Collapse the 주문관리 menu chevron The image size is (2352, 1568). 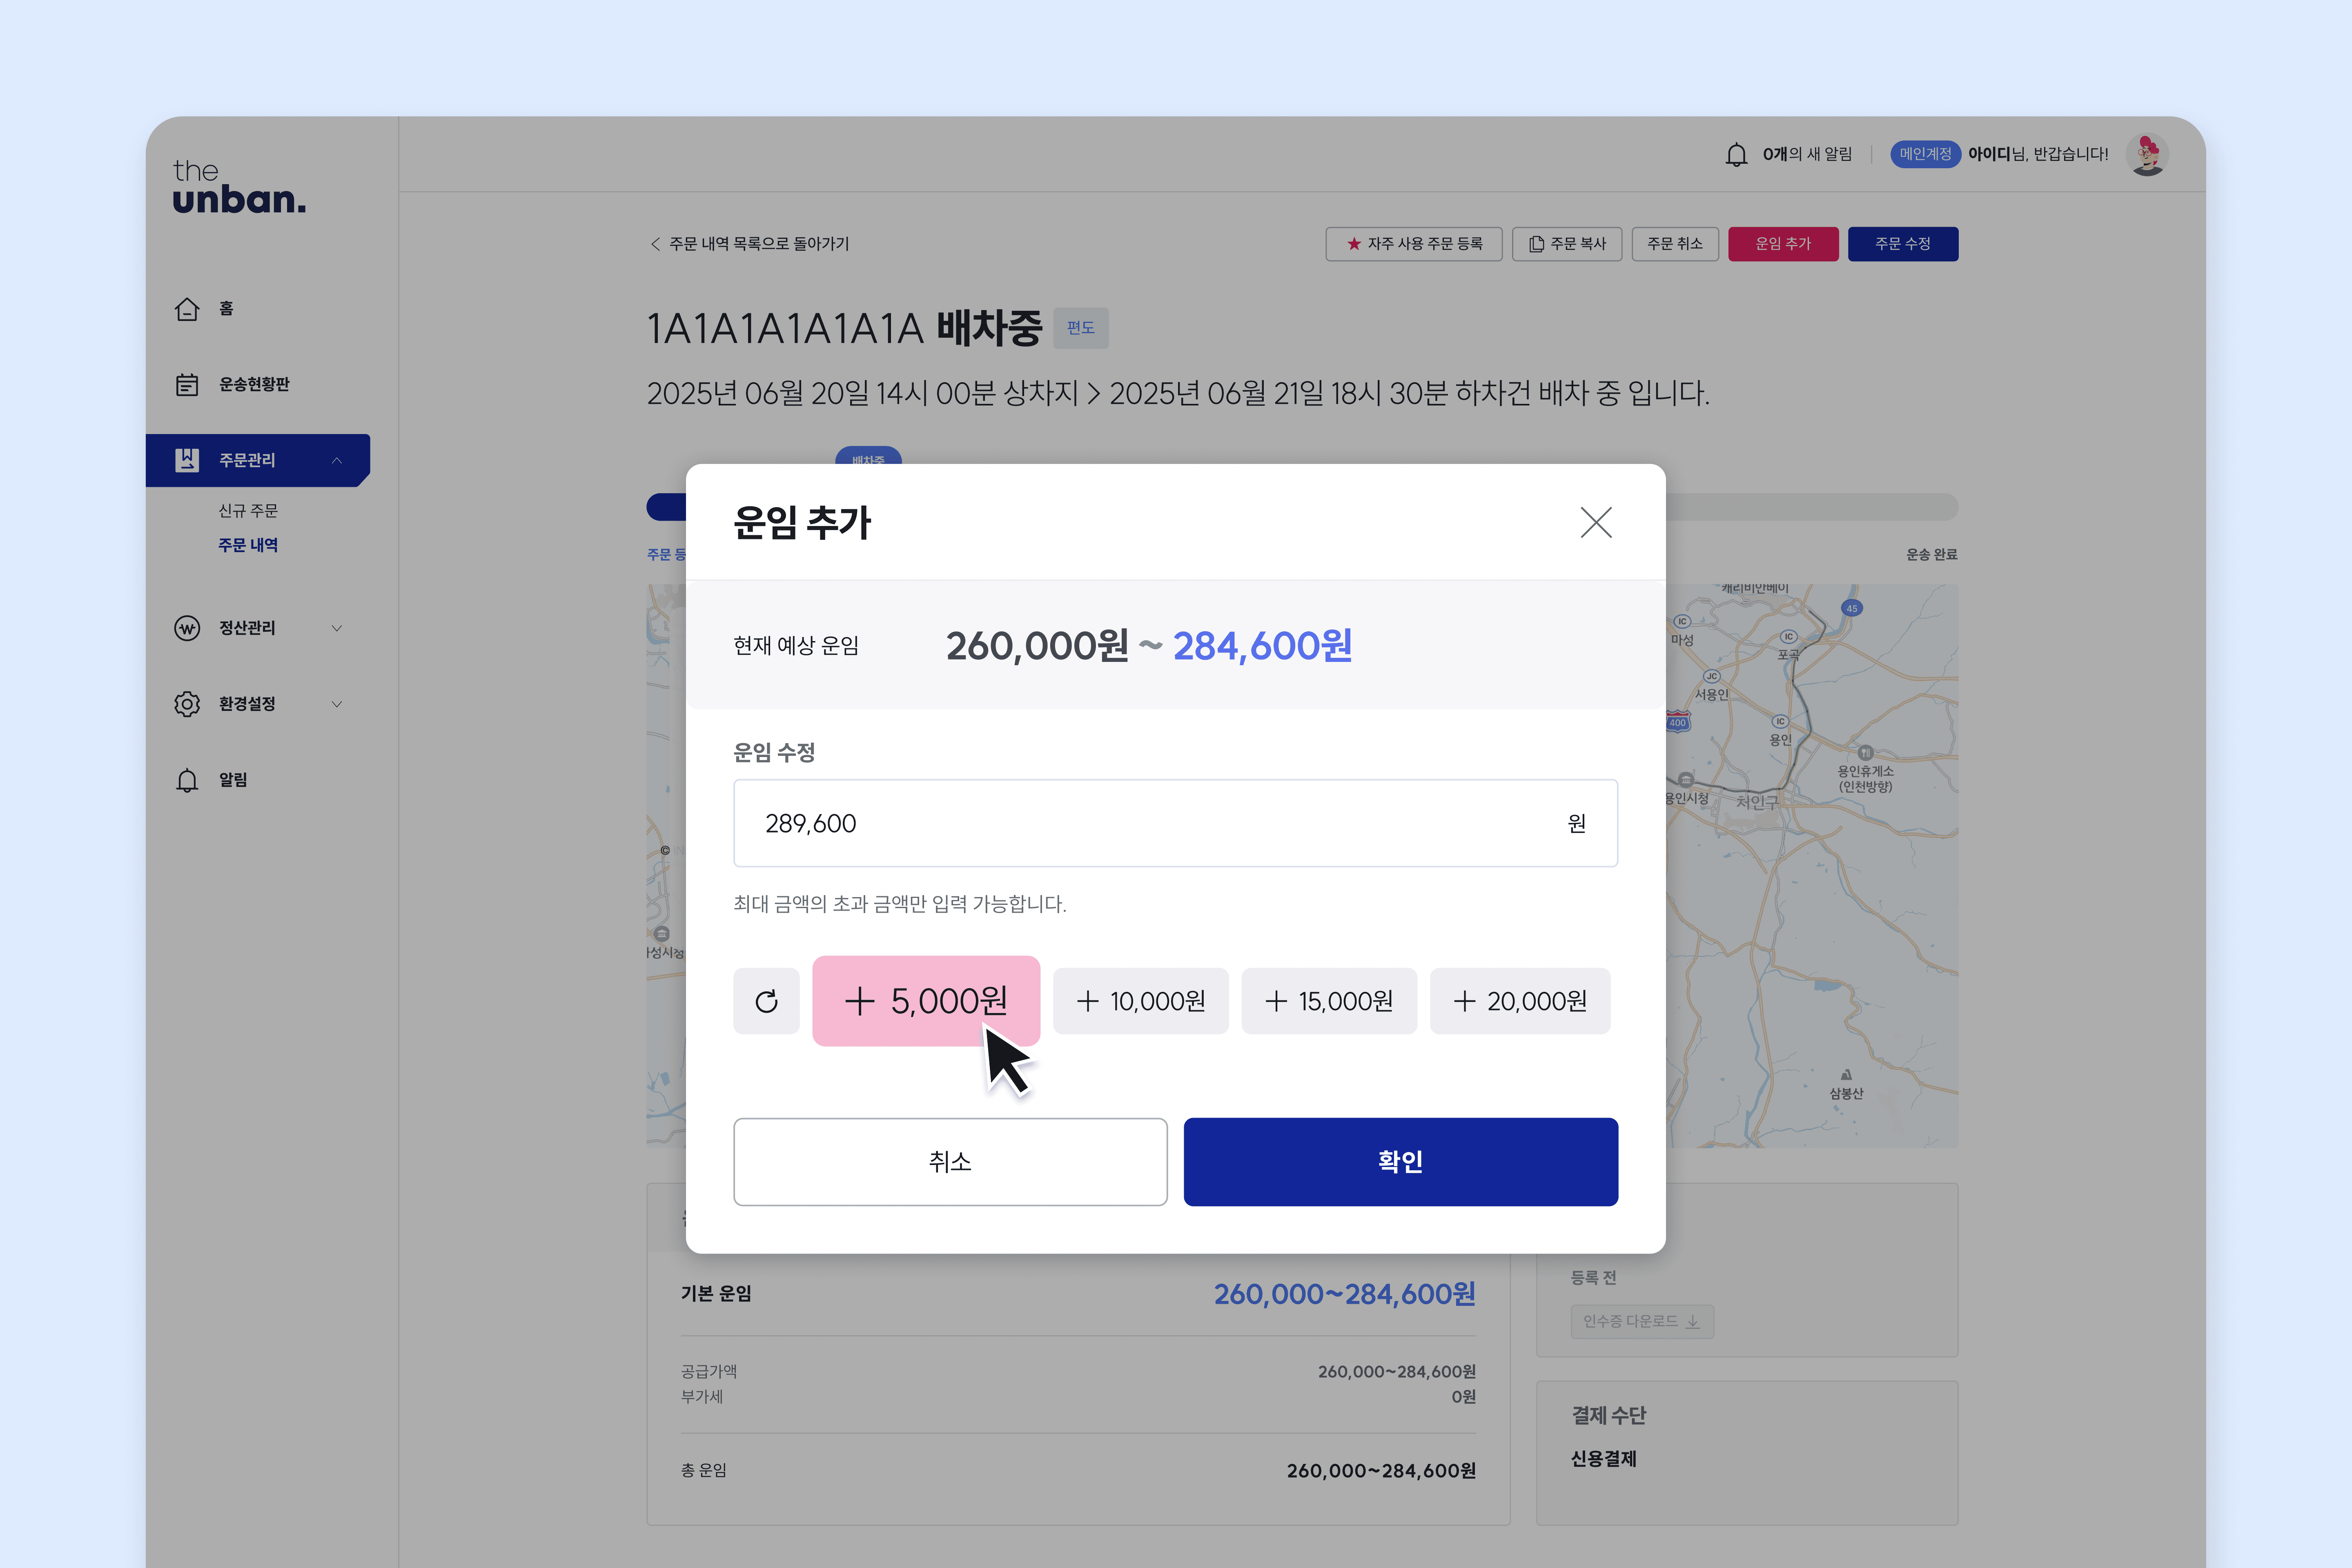[337, 460]
